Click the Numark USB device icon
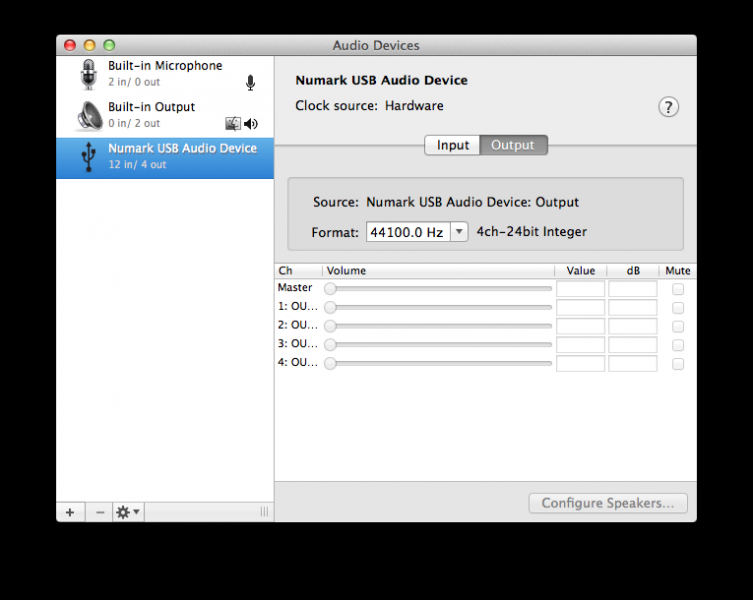Image resolution: width=753 pixels, height=600 pixels. (x=88, y=157)
